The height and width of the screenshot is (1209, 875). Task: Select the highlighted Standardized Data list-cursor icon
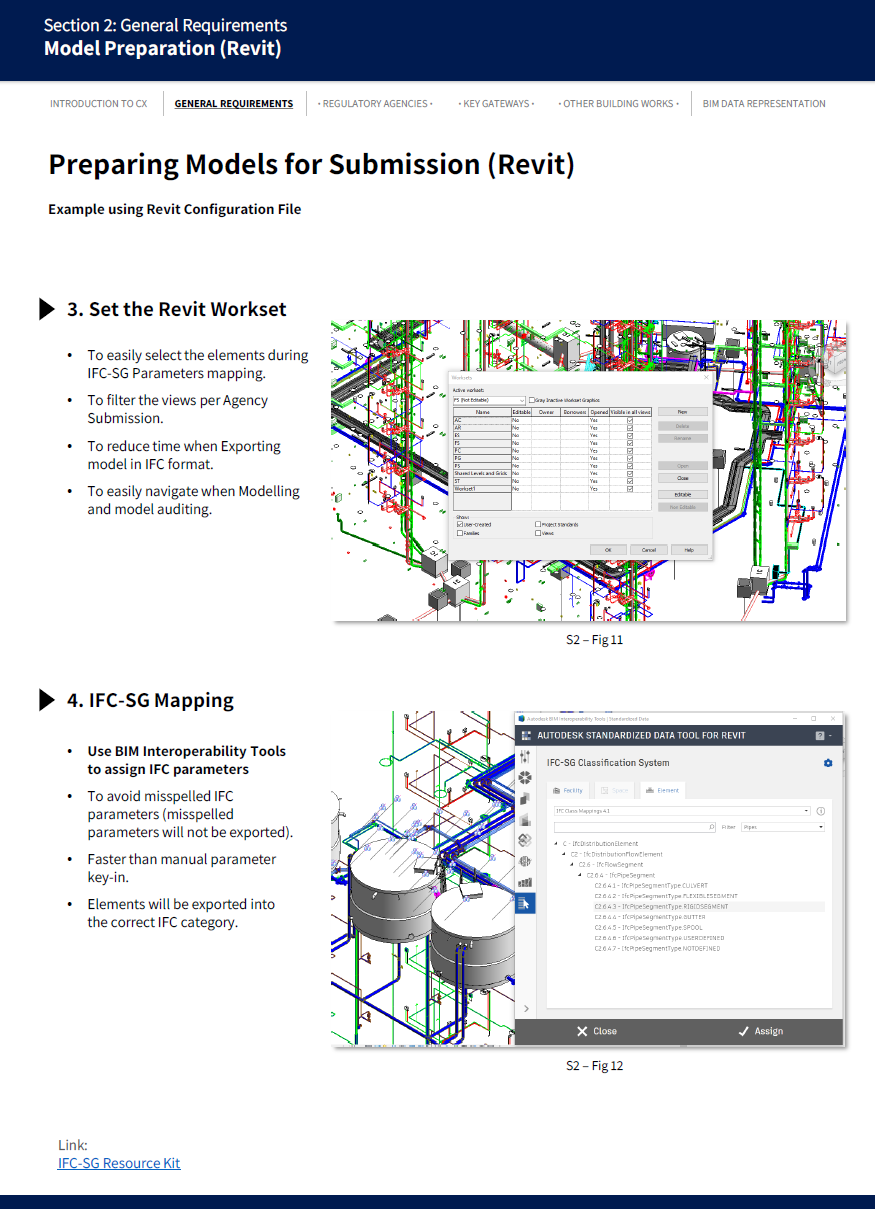525,903
